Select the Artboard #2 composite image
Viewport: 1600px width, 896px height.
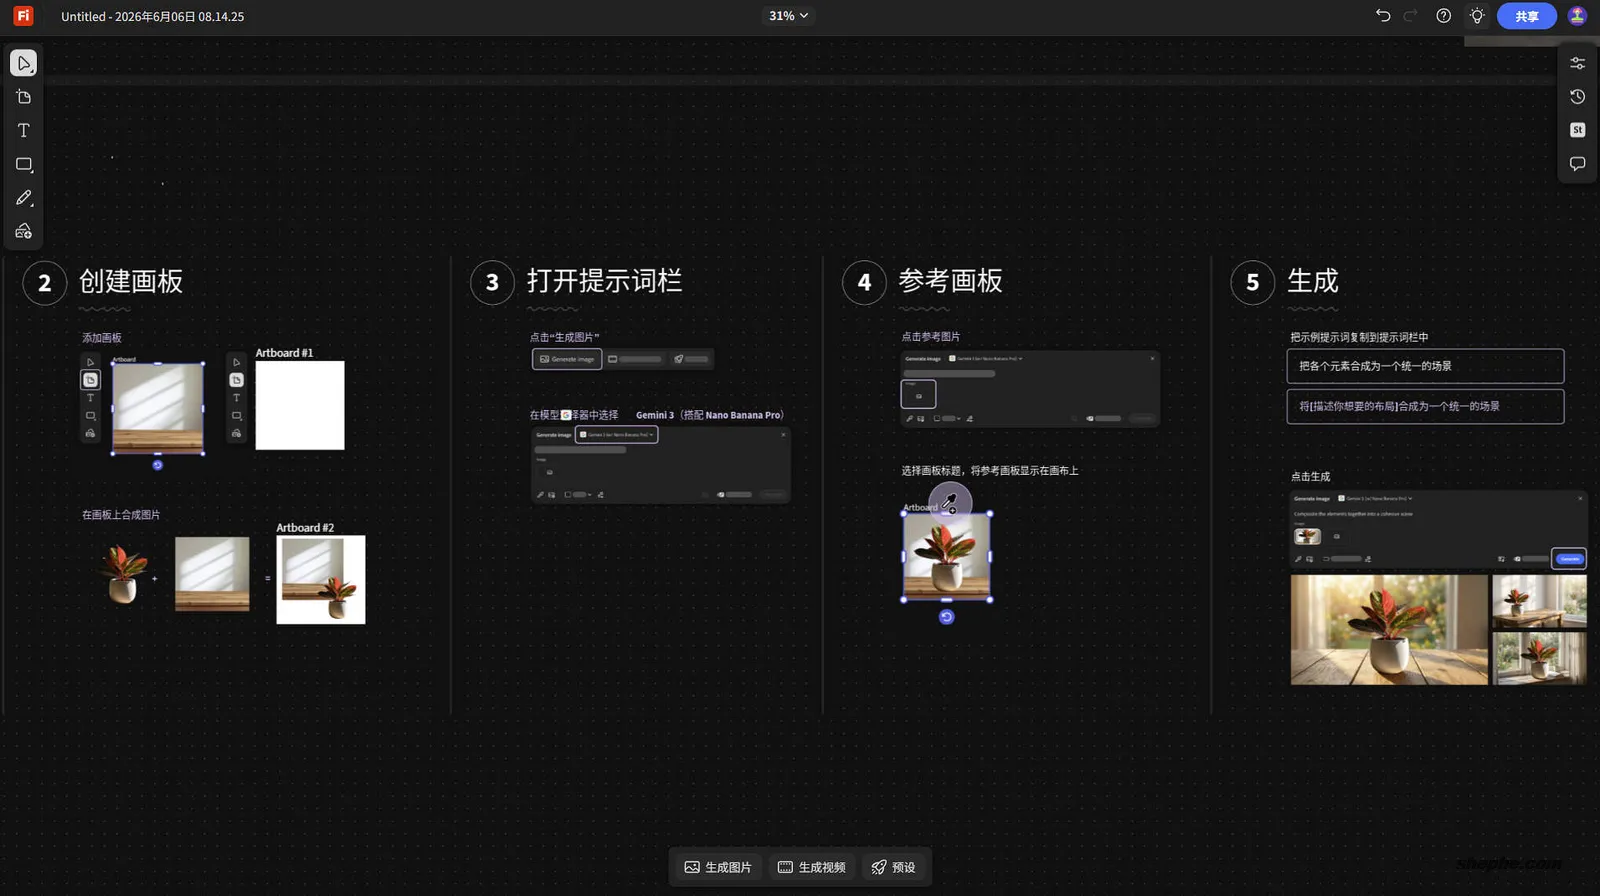pos(321,580)
